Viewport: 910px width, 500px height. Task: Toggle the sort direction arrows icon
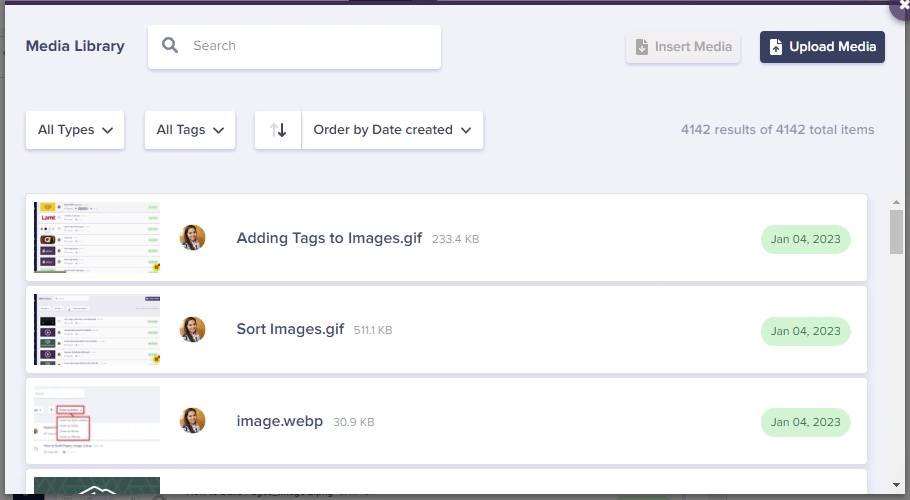point(278,130)
